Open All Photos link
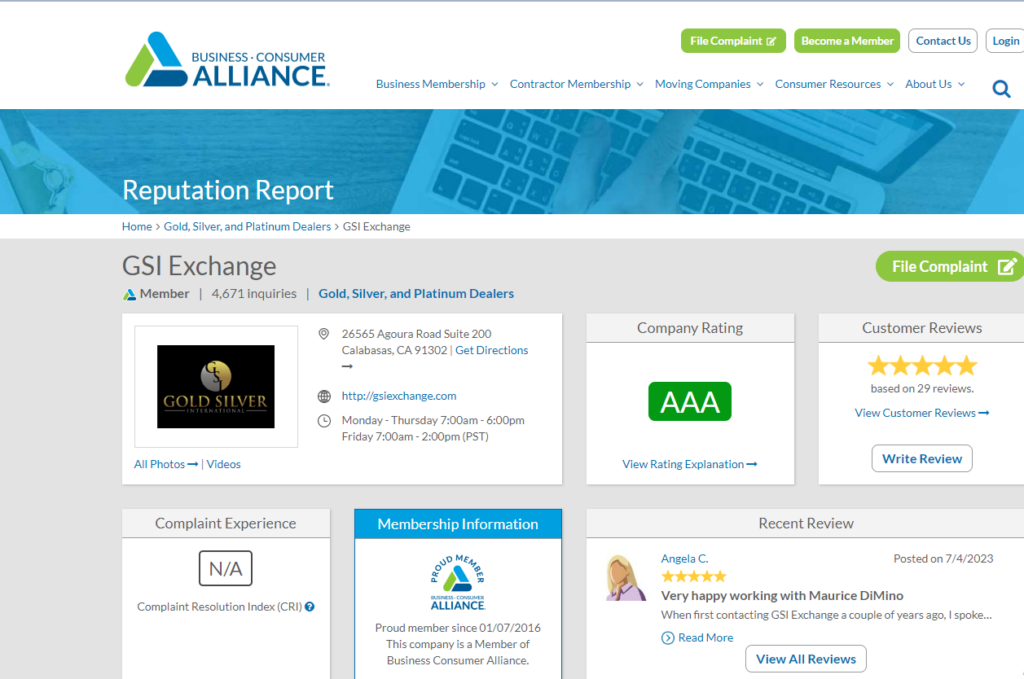The width and height of the screenshot is (1024, 679). click(x=166, y=464)
